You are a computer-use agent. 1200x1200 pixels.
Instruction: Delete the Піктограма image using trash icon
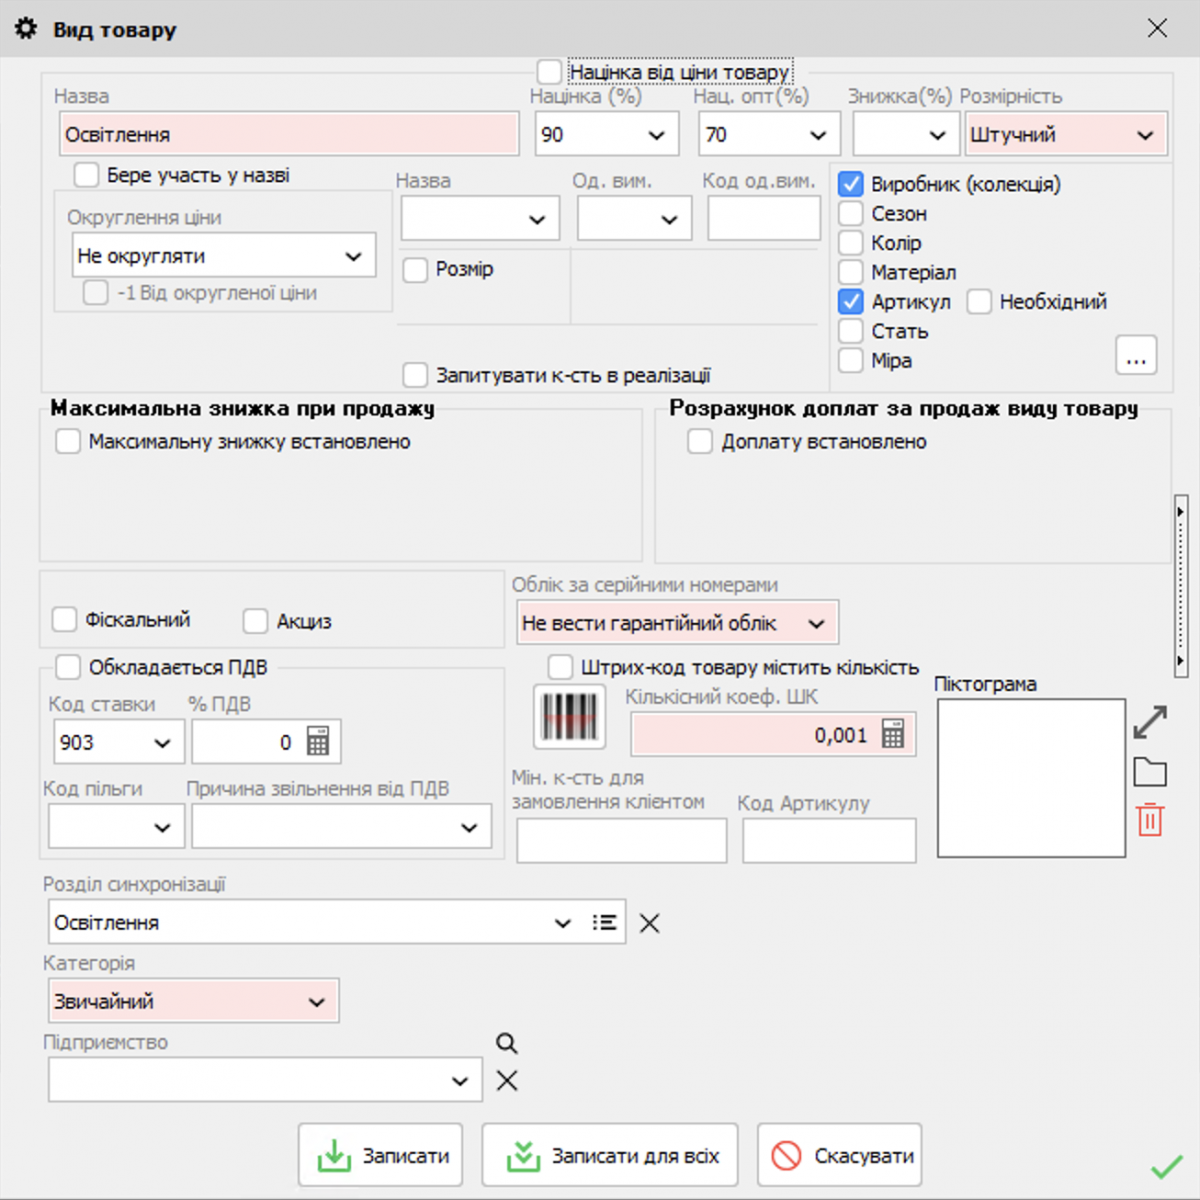click(1150, 820)
